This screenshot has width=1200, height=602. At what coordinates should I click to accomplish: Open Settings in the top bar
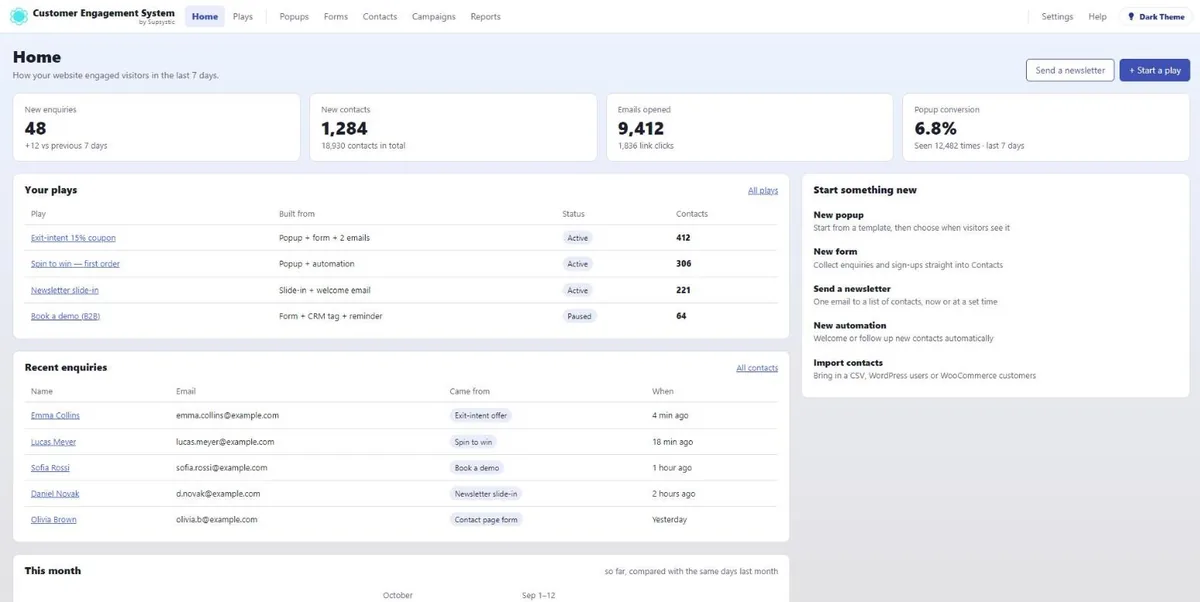coord(1057,17)
